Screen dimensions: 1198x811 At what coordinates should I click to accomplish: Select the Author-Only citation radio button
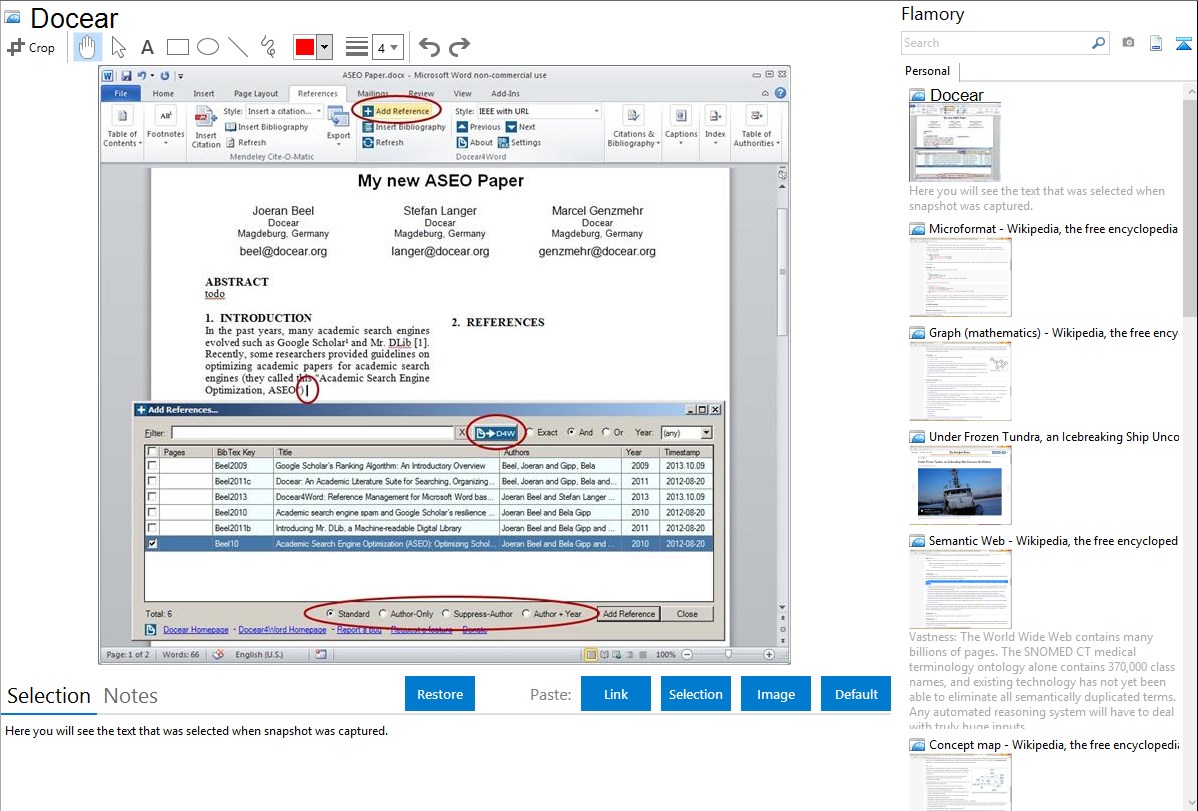click(x=383, y=614)
